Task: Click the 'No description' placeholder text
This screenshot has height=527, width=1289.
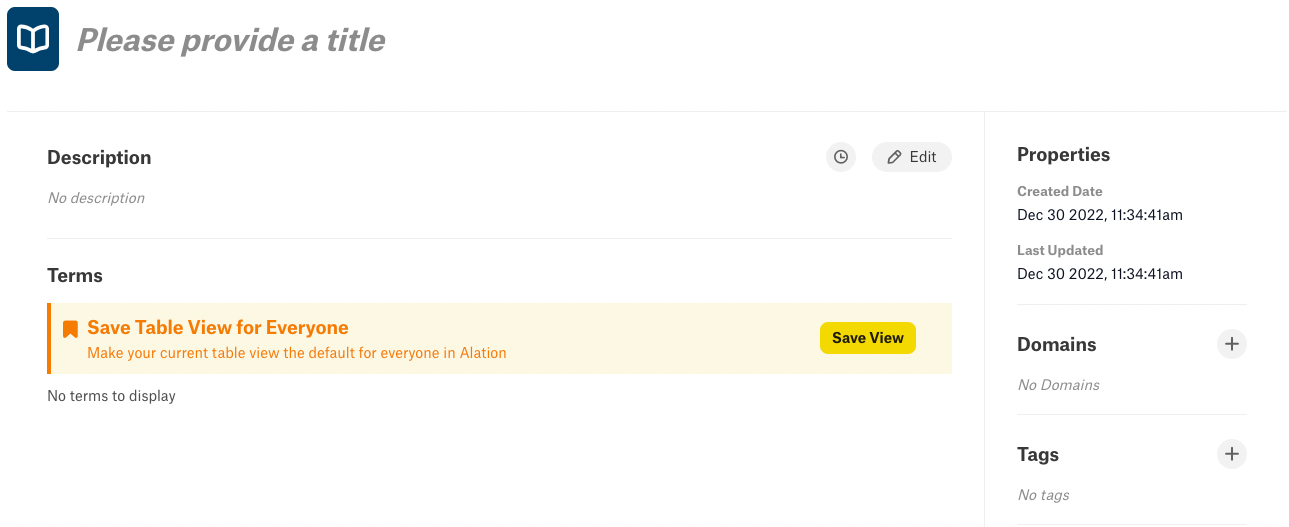Action: coord(96,198)
